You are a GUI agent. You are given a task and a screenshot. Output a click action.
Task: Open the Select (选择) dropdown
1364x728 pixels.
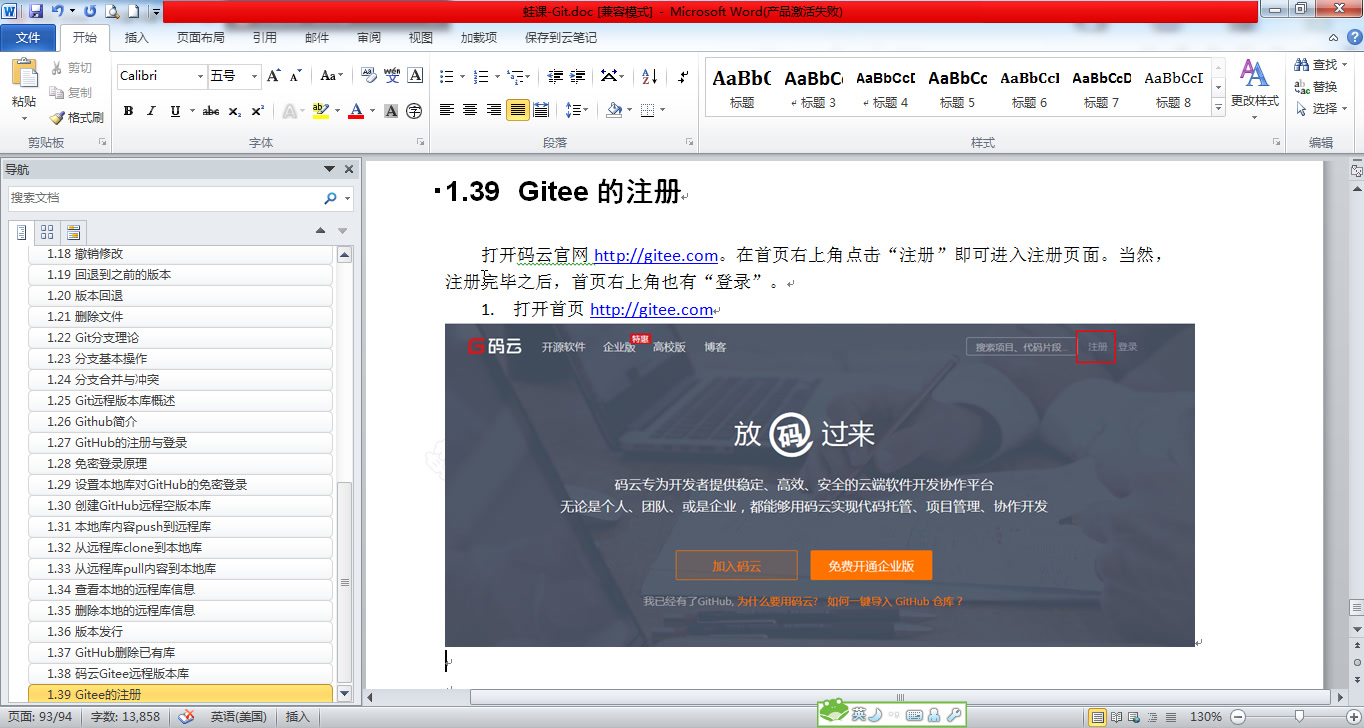(1319, 108)
